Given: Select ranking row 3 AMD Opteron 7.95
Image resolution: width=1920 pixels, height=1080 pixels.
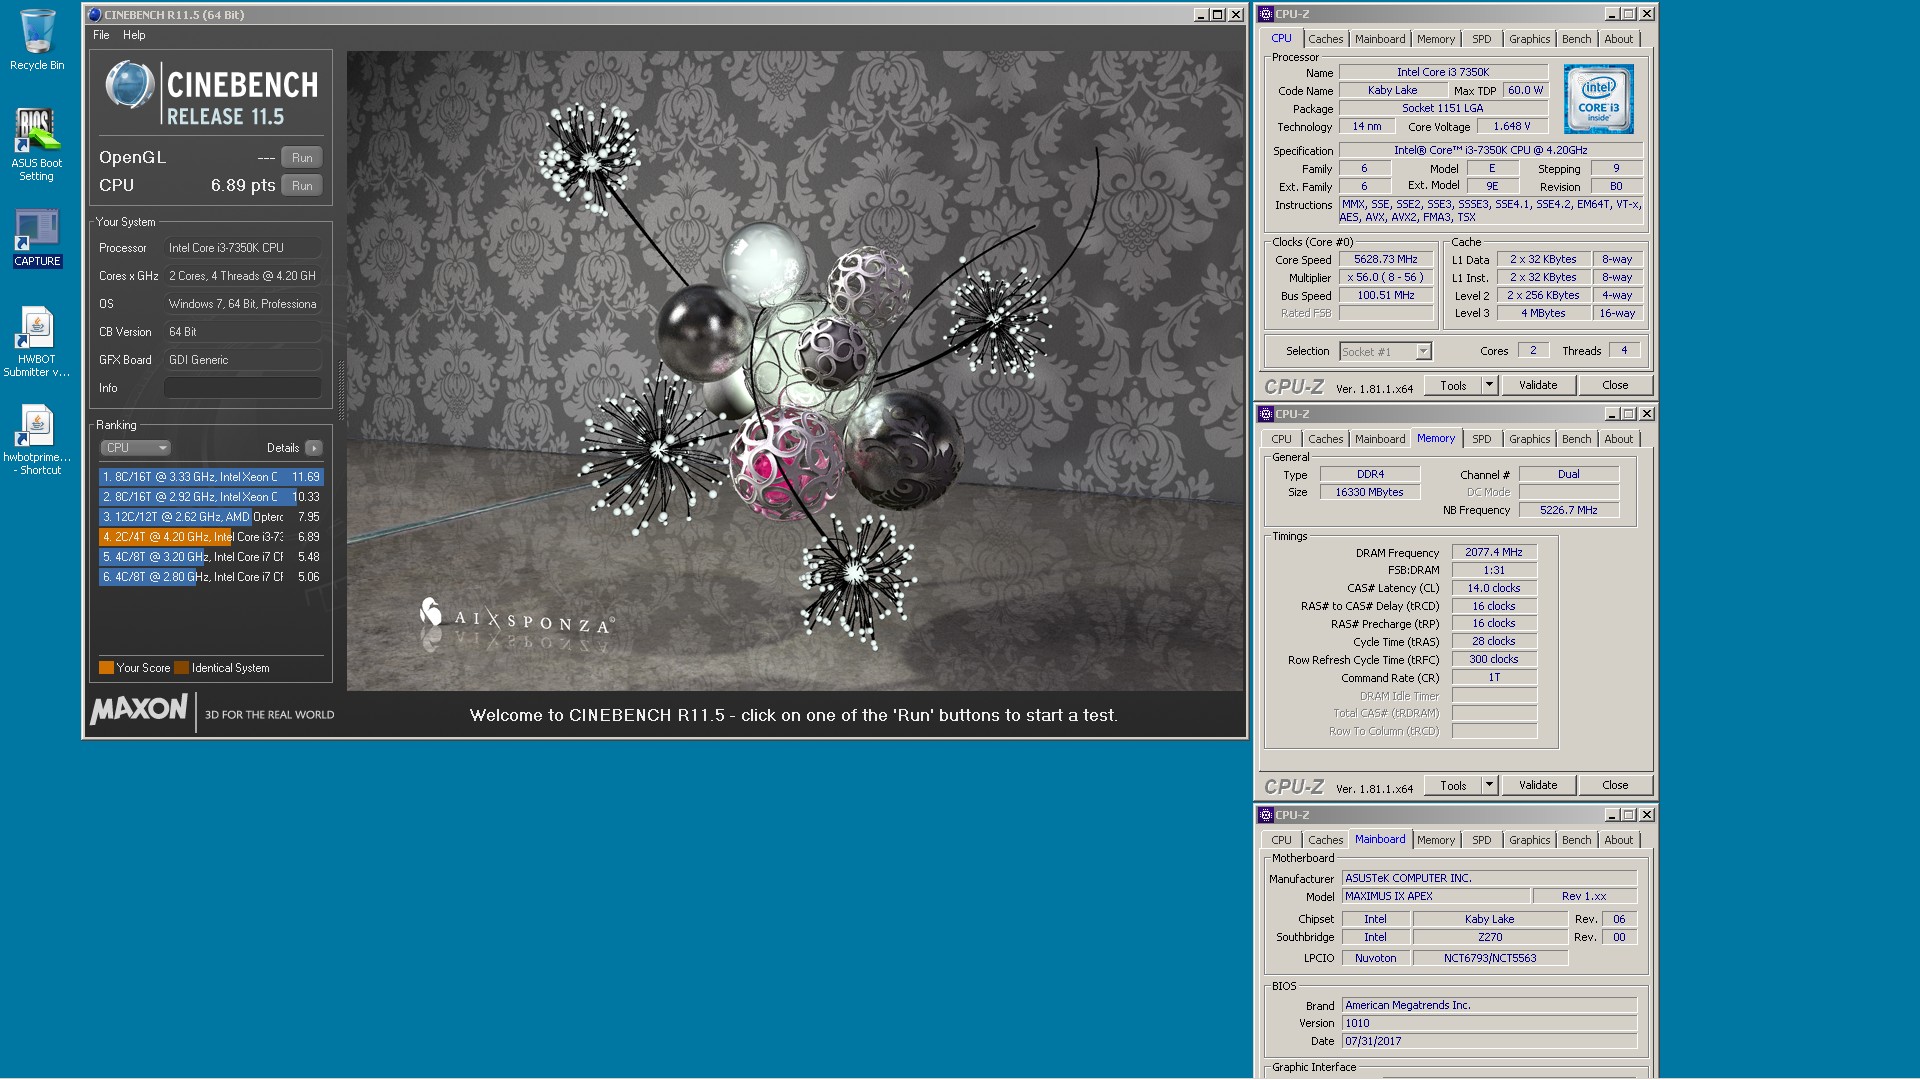Looking at the screenshot, I should coord(211,517).
